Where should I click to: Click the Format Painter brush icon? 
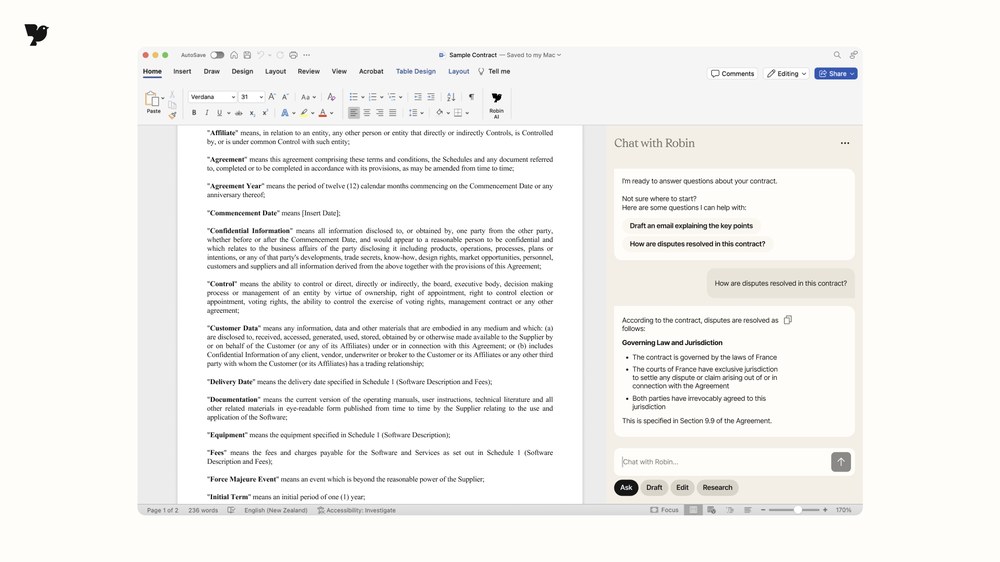pyautogui.click(x=172, y=115)
